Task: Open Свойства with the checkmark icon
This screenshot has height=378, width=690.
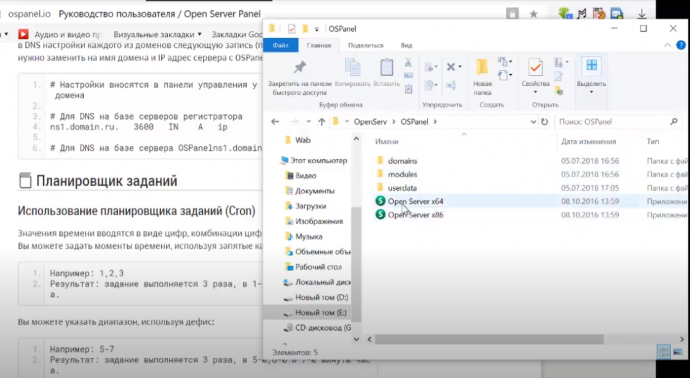Action: coord(535,68)
